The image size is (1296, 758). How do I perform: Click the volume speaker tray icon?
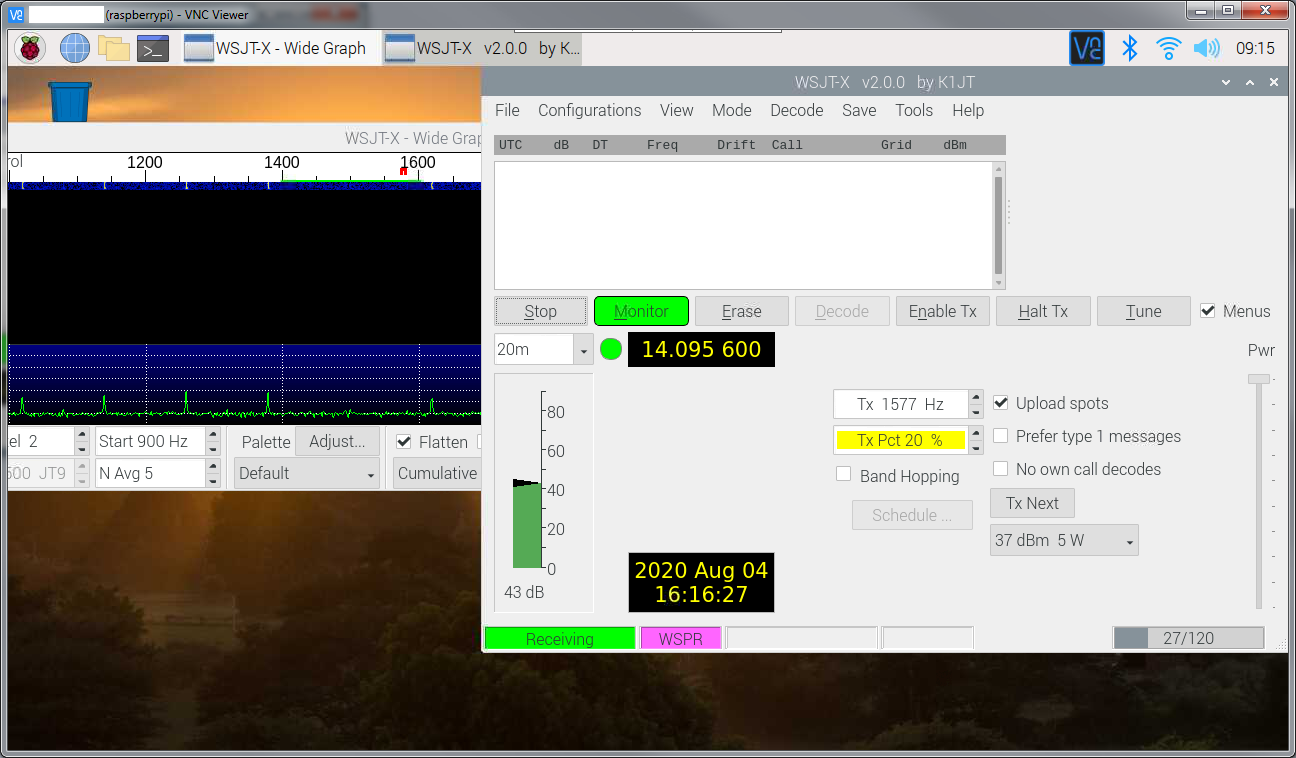click(1207, 48)
